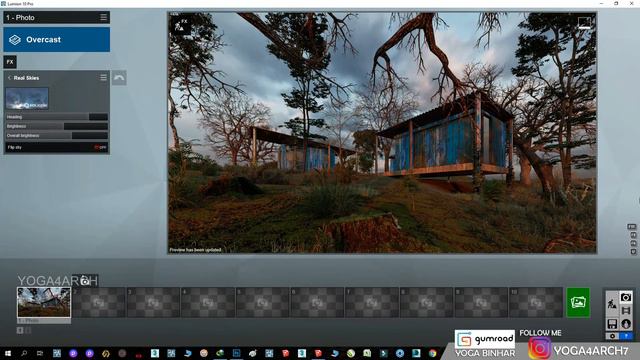
Task: Click the FX add effect button
Action: 10,62
